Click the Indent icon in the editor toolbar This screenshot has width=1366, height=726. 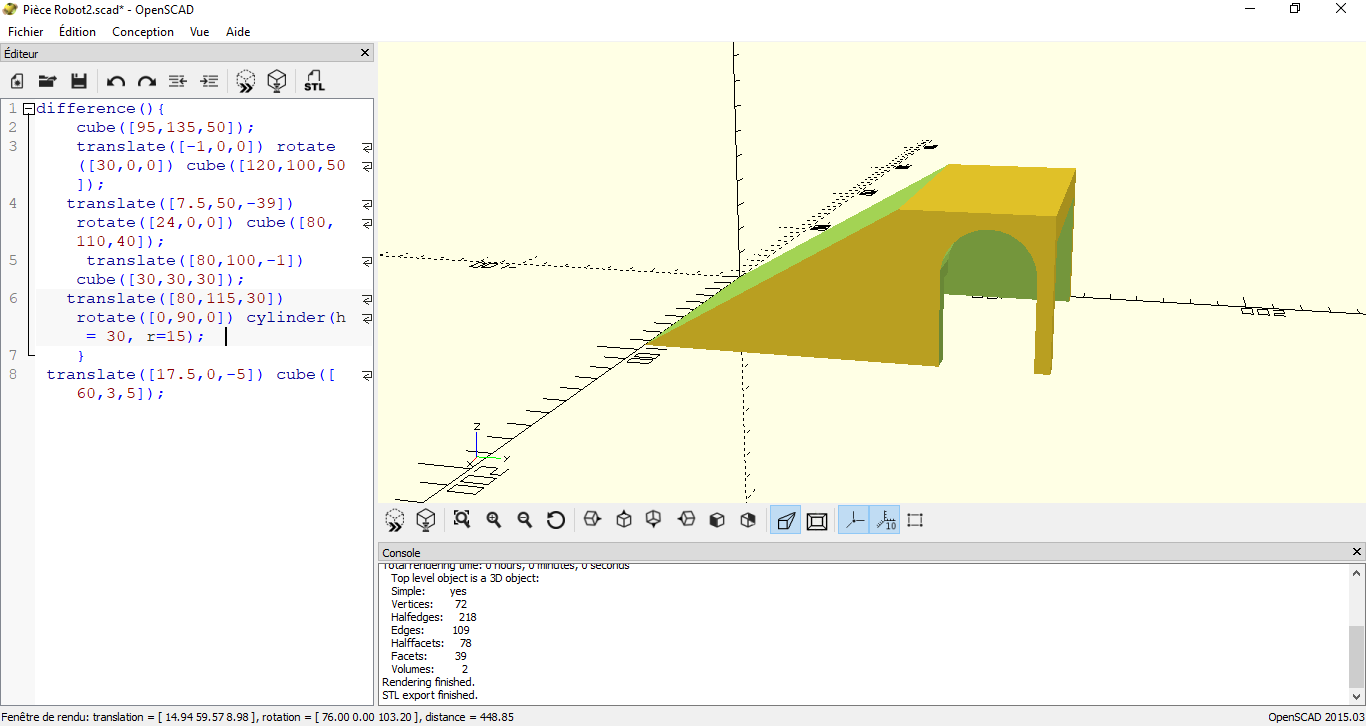[x=209, y=81]
